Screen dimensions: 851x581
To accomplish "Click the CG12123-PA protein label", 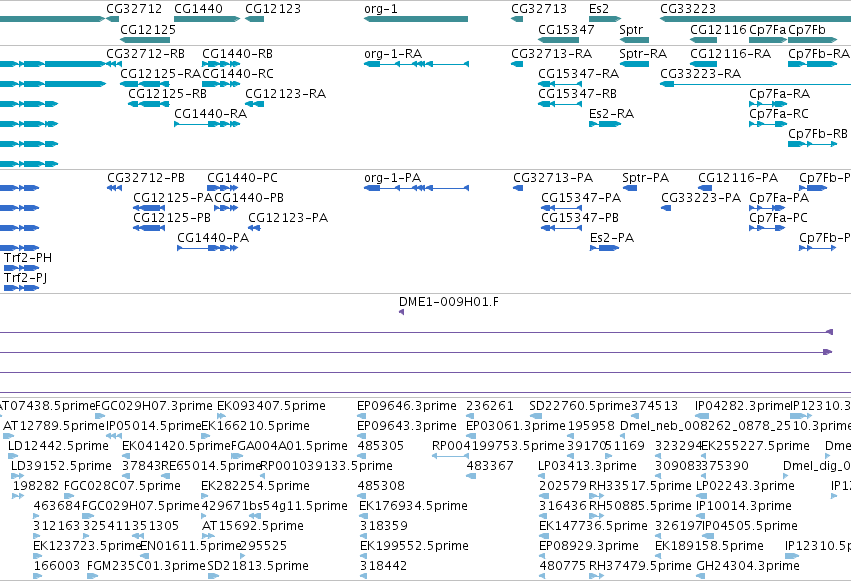I will [x=288, y=218].
